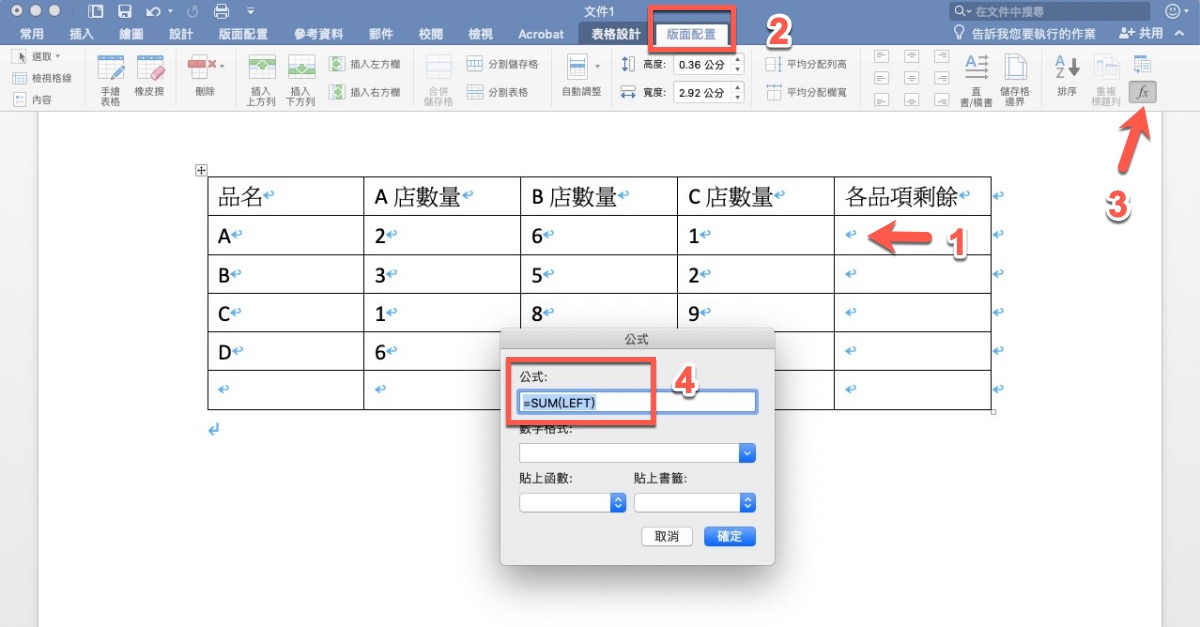Switch to the Home (常用) tab
This screenshot has width=1200, height=627.
pyautogui.click(x=32, y=33)
